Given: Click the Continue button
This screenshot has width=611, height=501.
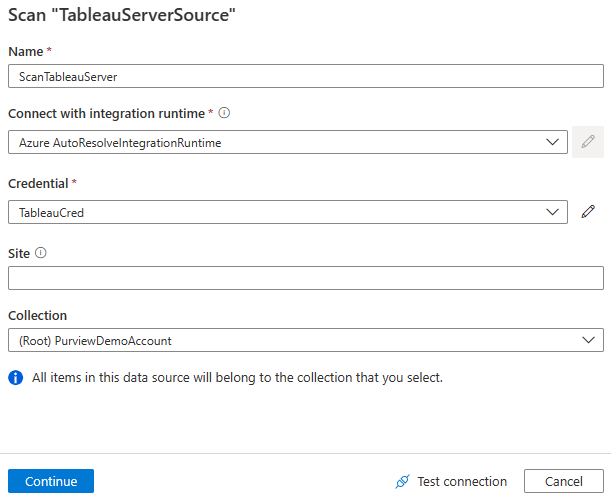Looking at the screenshot, I should (51, 481).
